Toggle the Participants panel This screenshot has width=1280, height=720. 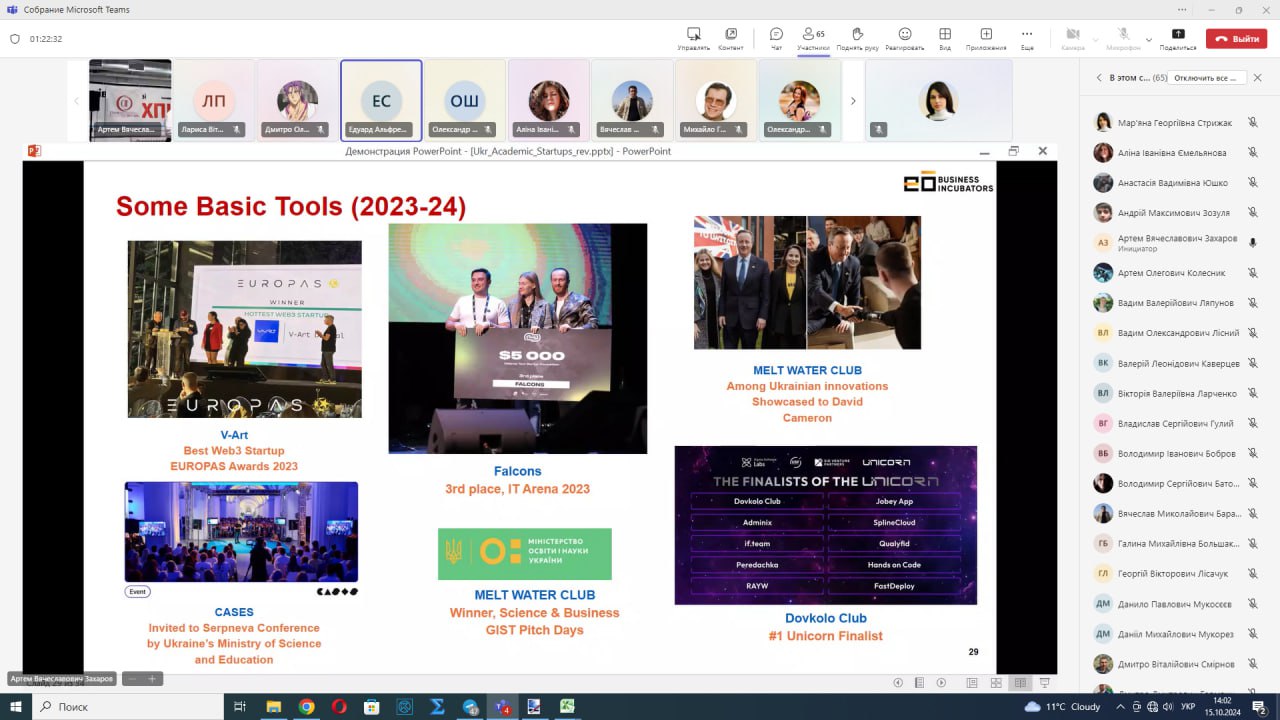[x=813, y=38]
